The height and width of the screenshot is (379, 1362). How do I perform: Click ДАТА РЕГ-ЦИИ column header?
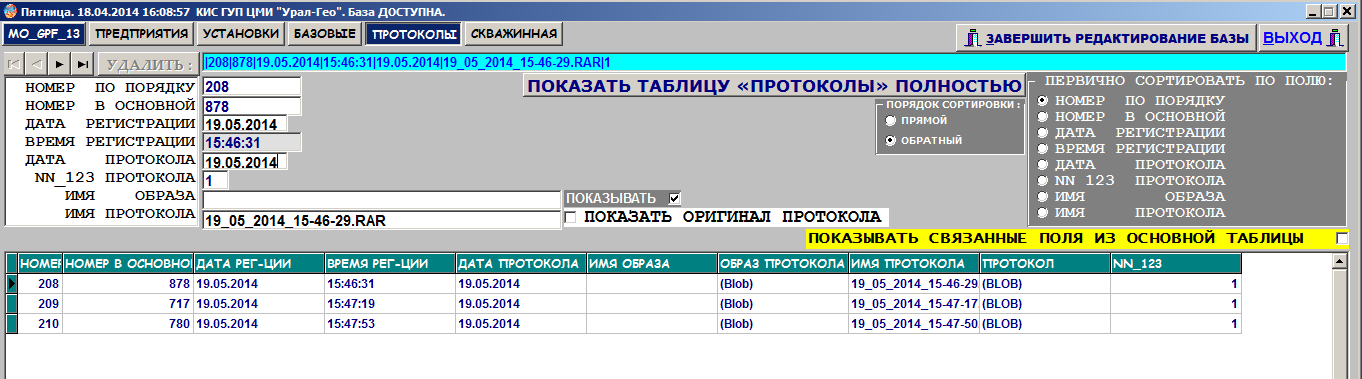(258, 264)
